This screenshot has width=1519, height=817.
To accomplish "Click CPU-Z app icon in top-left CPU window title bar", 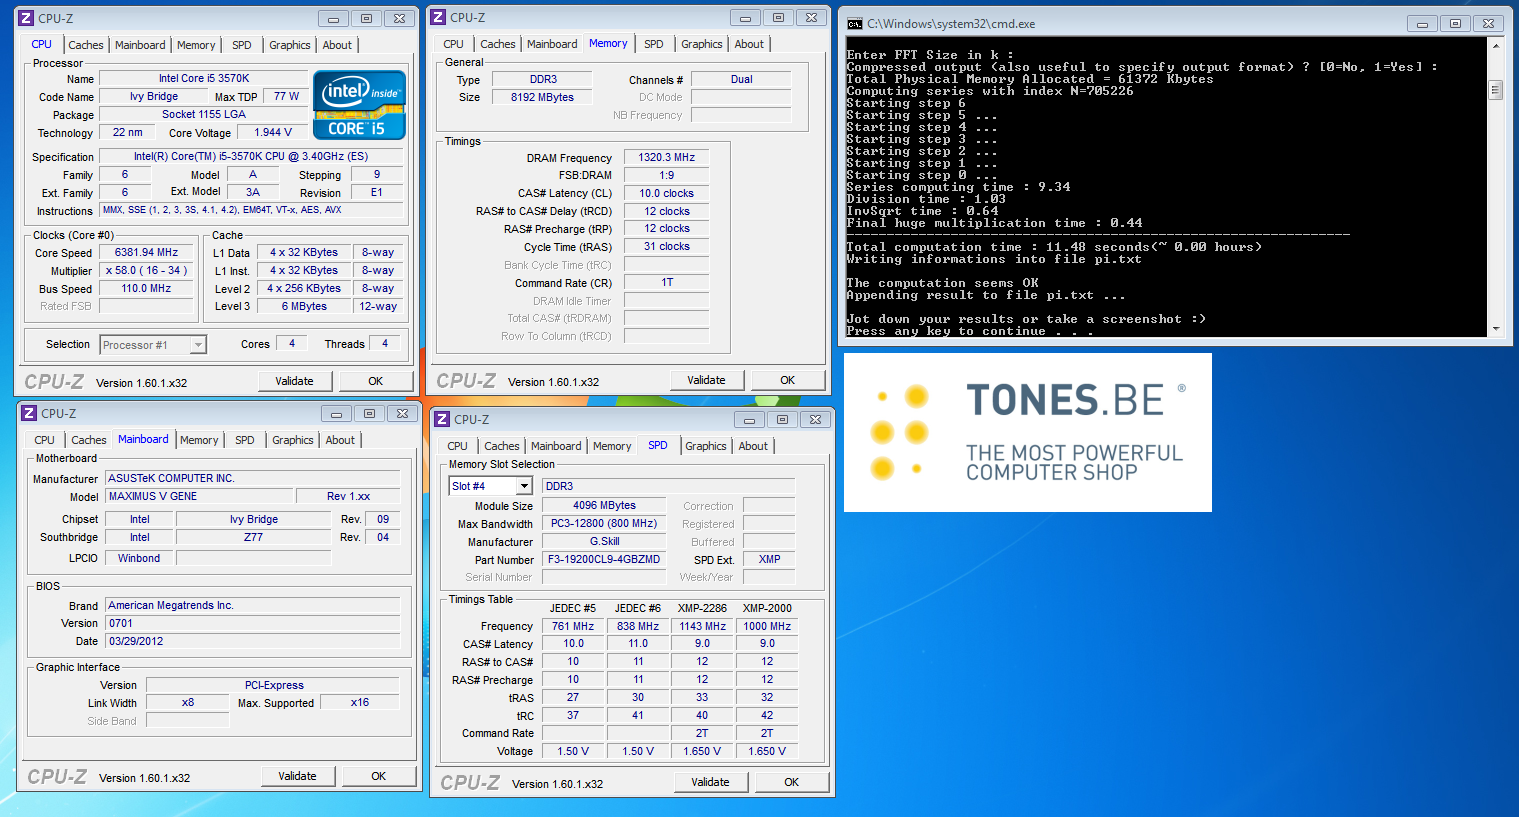I will [x=26, y=18].
